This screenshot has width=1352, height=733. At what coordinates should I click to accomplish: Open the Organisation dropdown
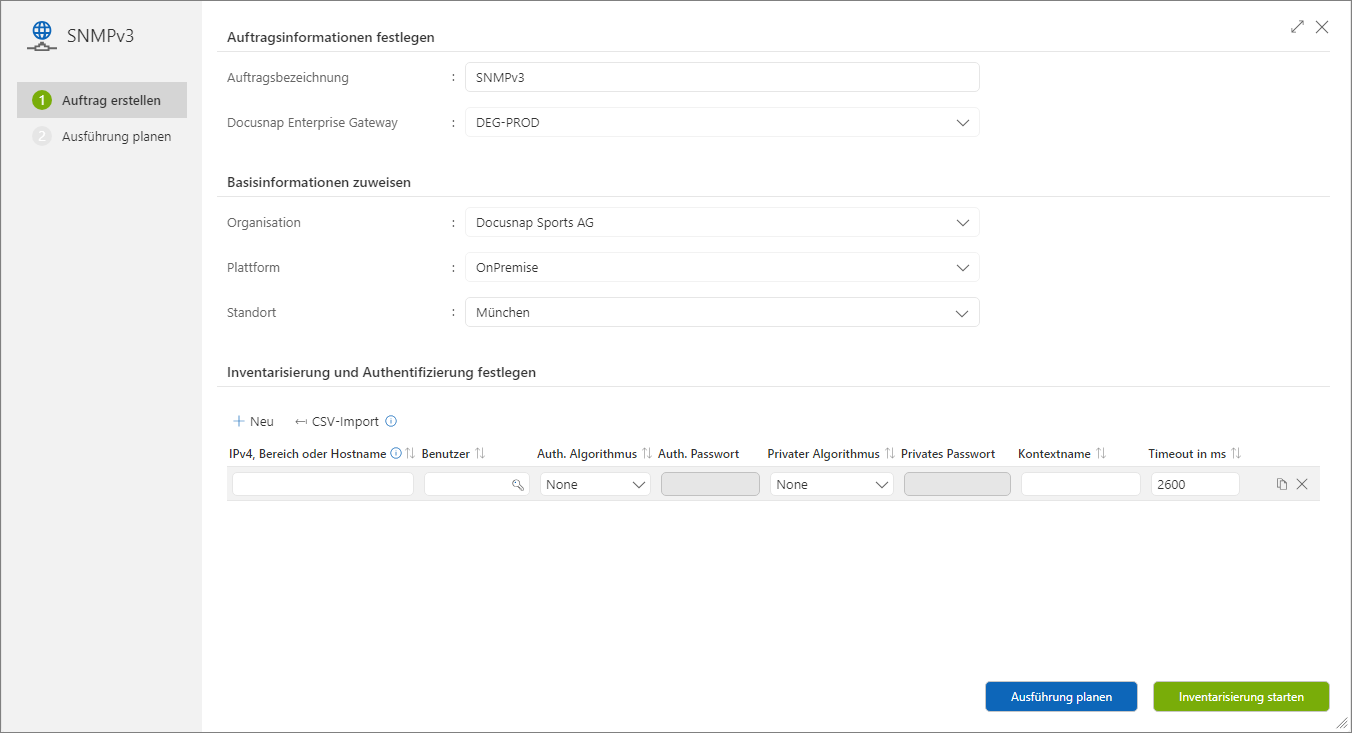tap(722, 223)
